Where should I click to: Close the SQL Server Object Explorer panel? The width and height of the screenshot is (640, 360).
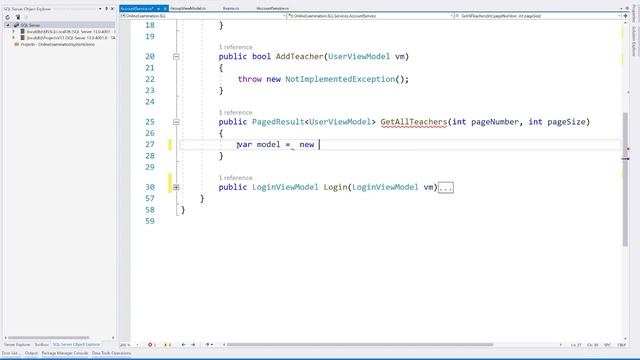[113, 9]
